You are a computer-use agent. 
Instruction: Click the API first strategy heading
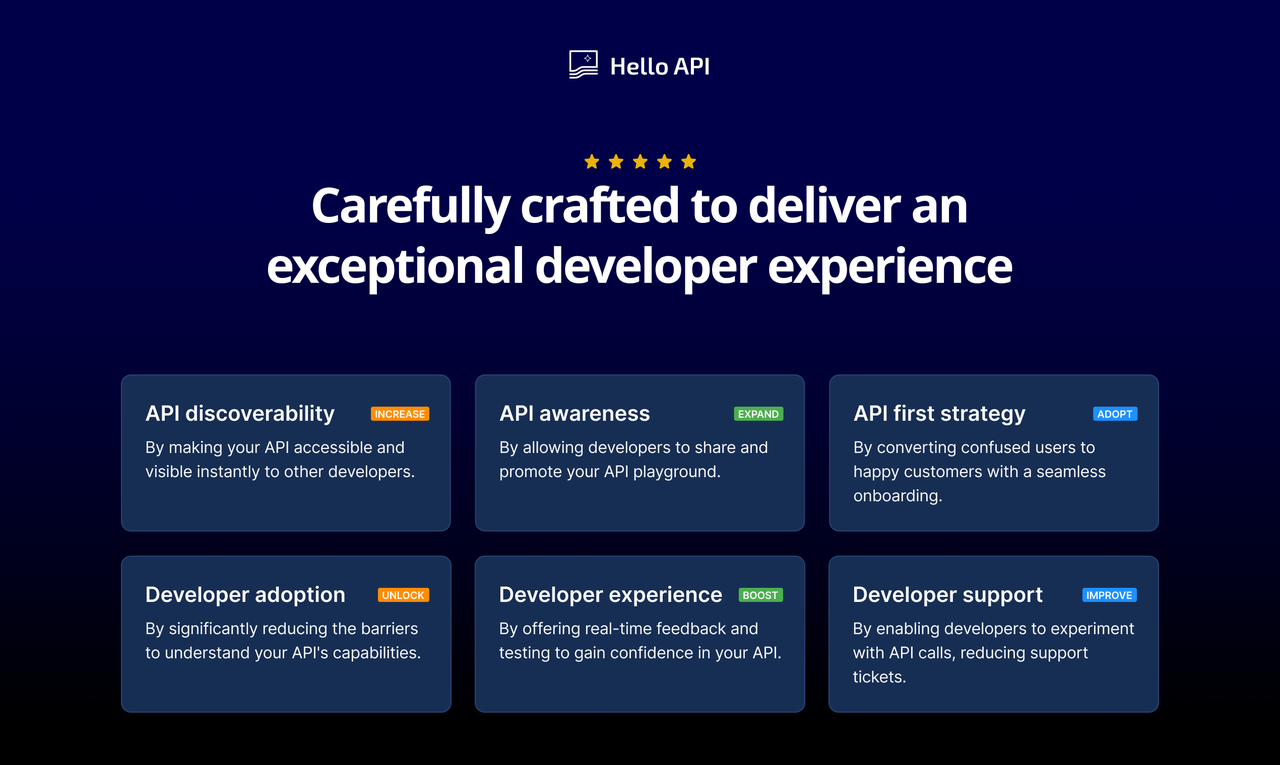click(x=939, y=413)
